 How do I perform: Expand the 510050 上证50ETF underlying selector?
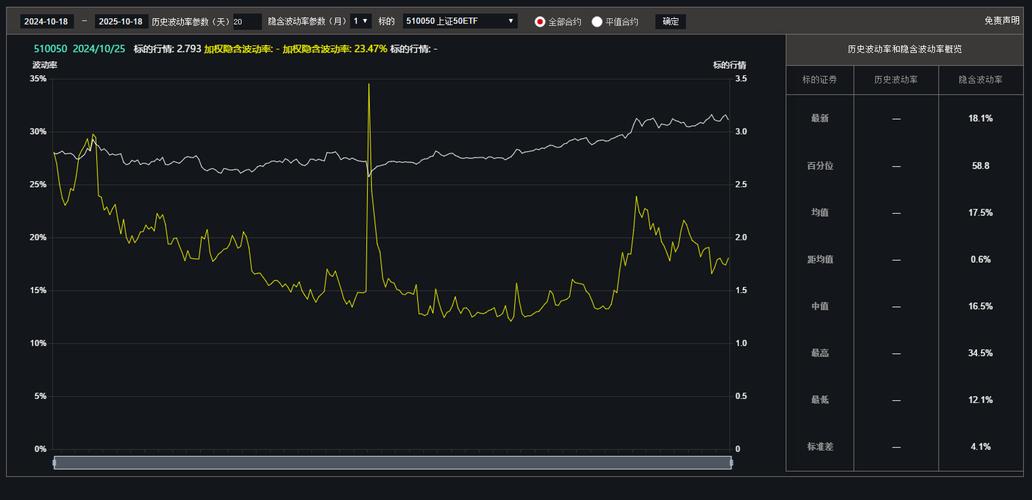[460, 21]
